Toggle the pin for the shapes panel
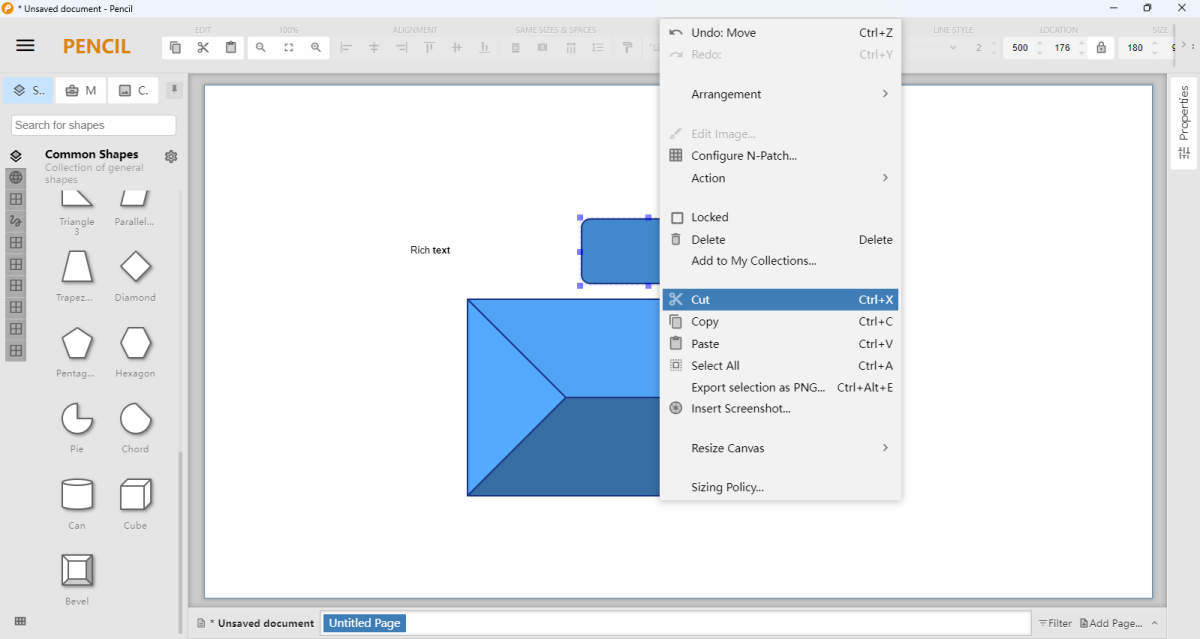The height and width of the screenshot is (639, 1200). point(174,90)
